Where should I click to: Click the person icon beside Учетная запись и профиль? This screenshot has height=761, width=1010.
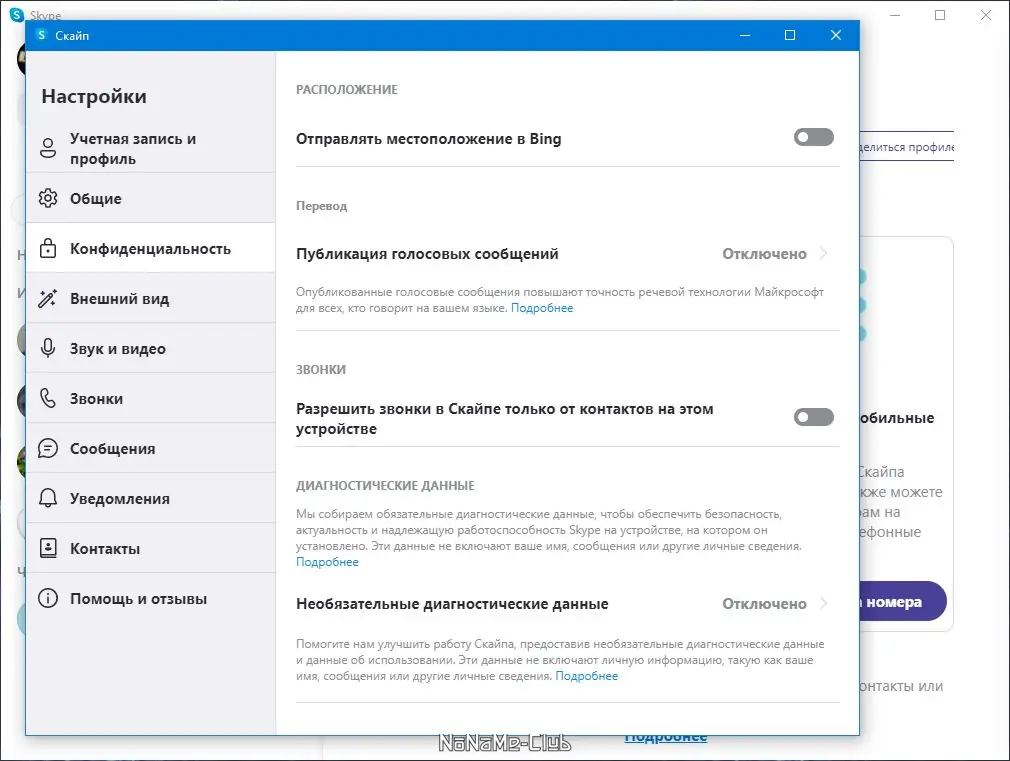(48, 148)
